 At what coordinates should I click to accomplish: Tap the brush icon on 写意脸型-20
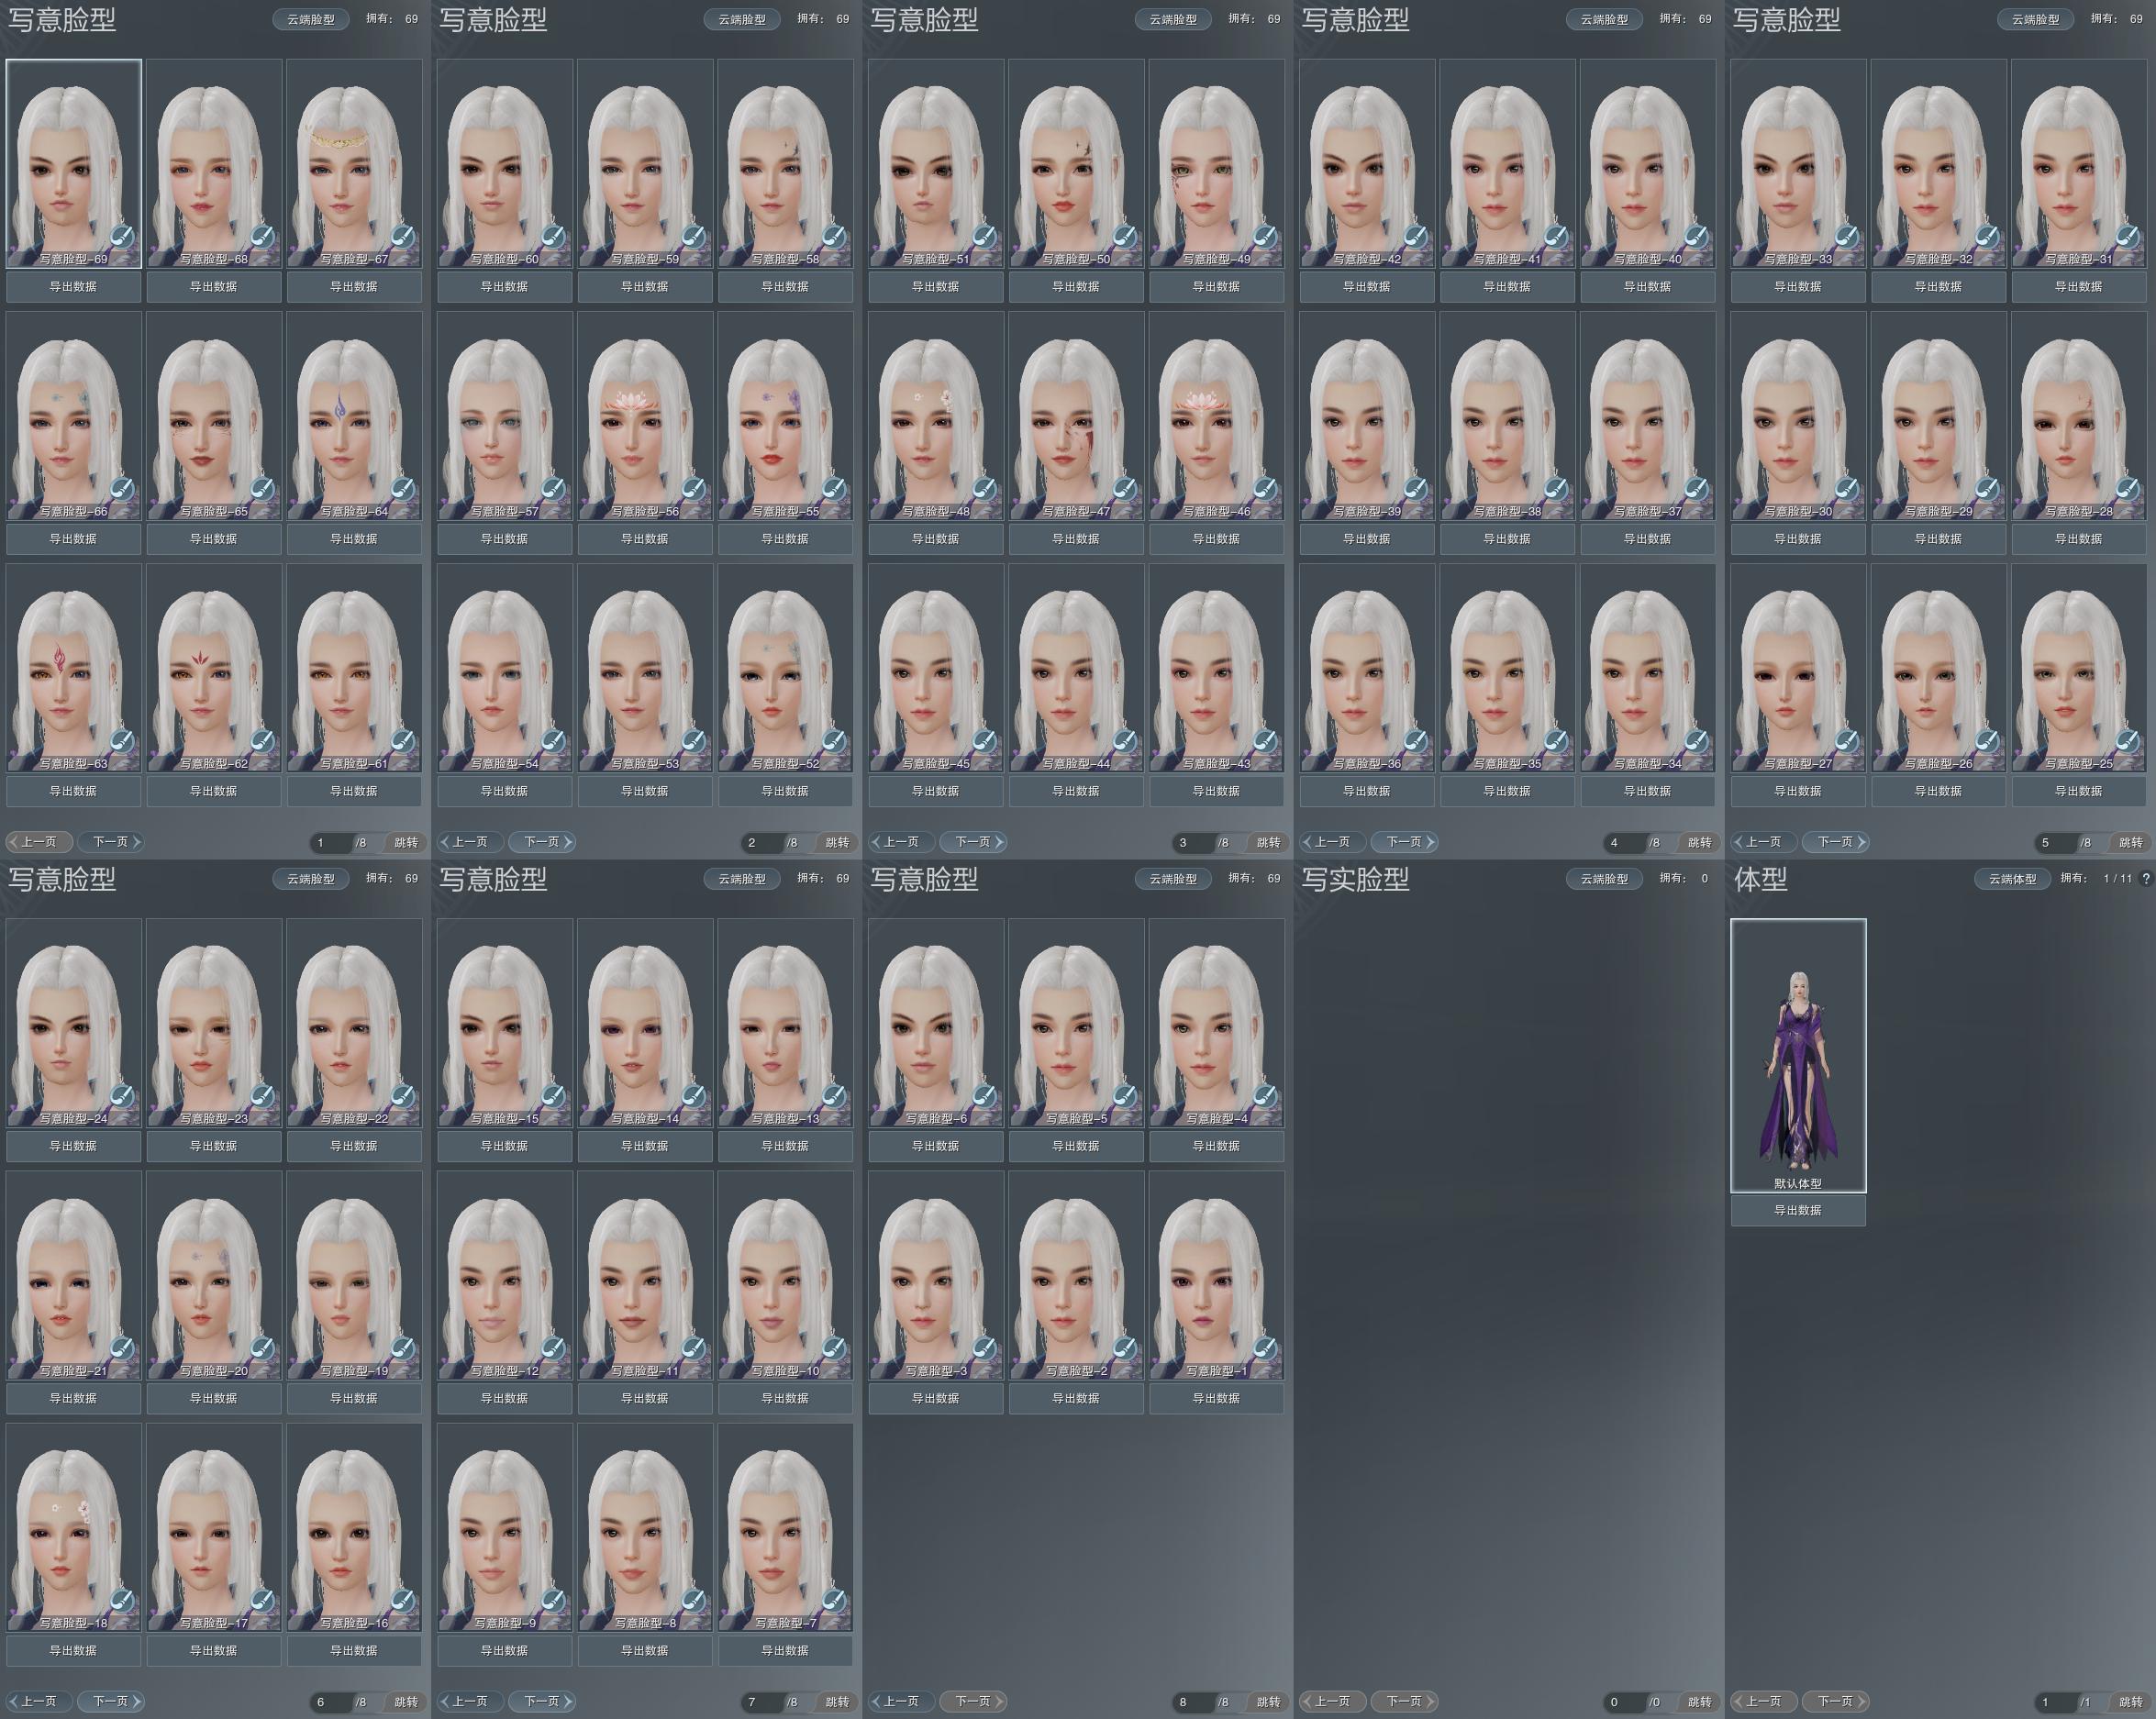[x=262, y=1350]
